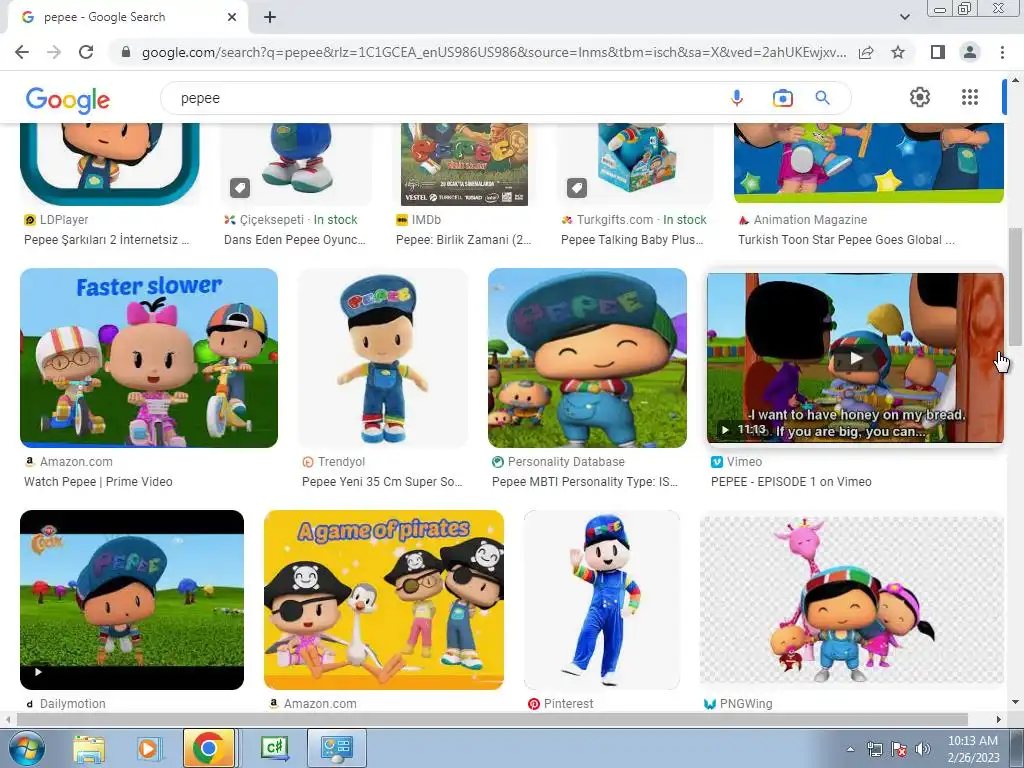The image size is (1024, 768).
Task: Open Chrome's three-dot menu
Action: (x=1002, y=52)
